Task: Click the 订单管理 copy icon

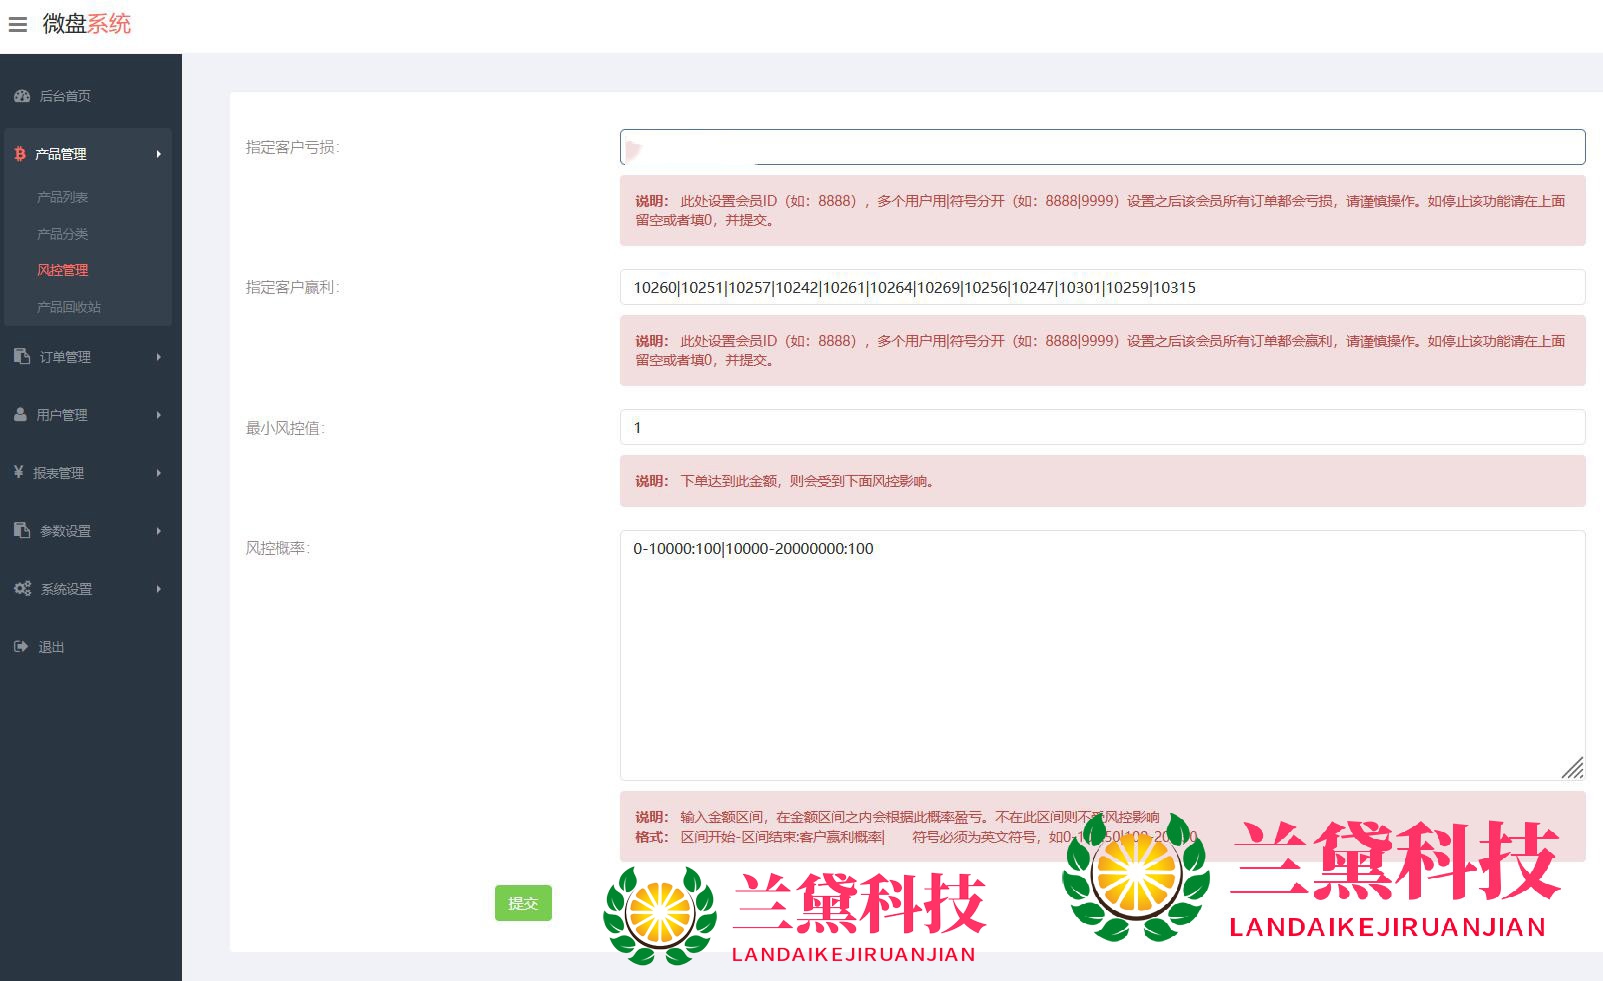Action: click(22, 357)
